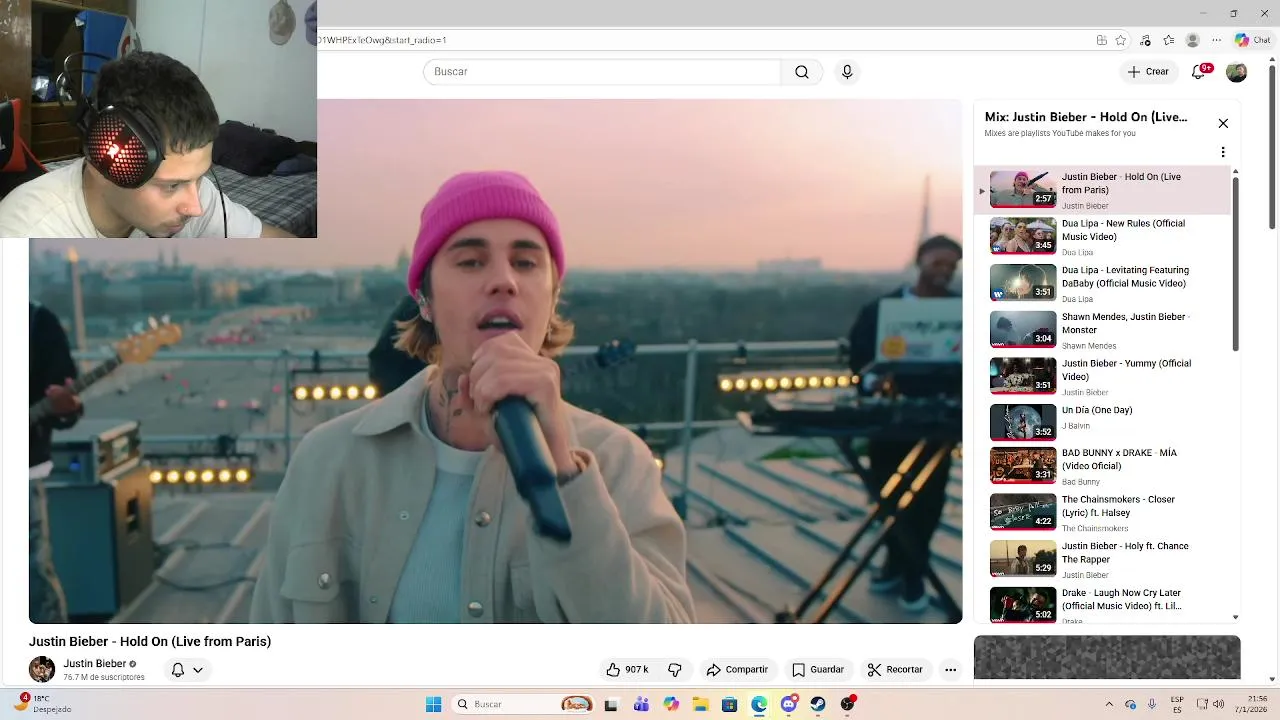Open YouTube account avatar menu
This screenshot has height=720, width=1280.
[1237, 72]
